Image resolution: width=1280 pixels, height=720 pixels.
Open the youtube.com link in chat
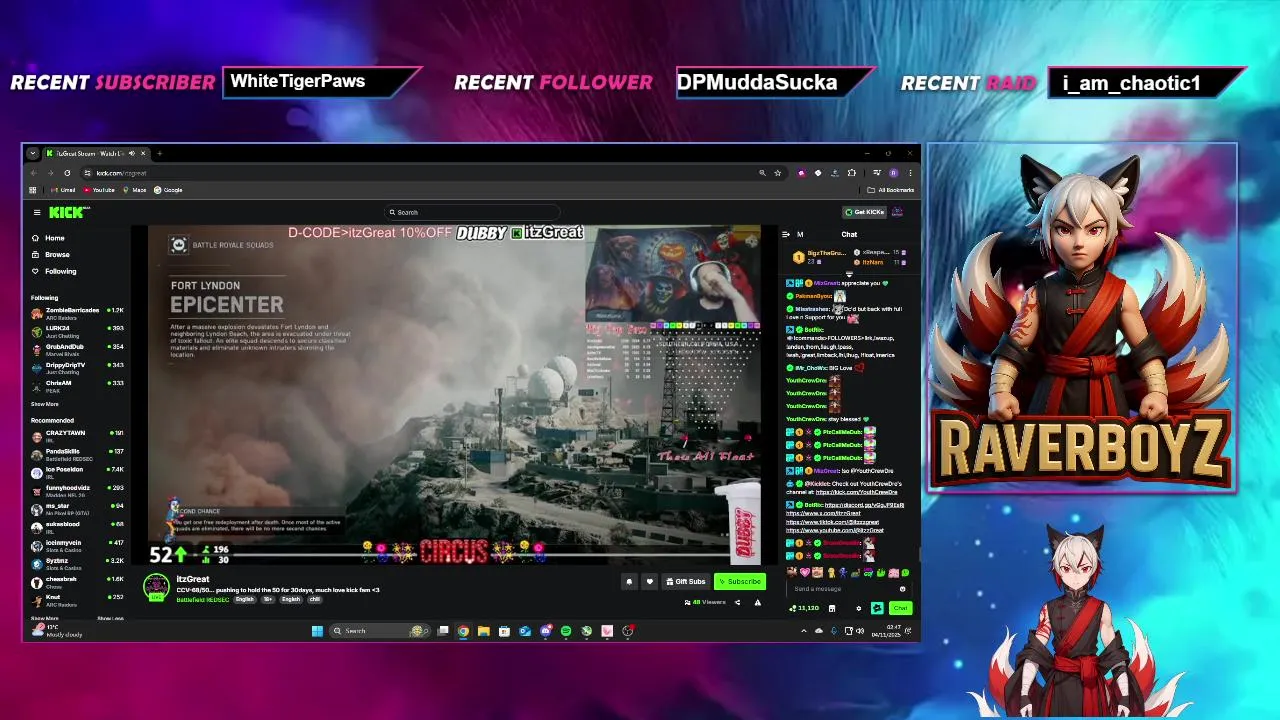point(835,530)
